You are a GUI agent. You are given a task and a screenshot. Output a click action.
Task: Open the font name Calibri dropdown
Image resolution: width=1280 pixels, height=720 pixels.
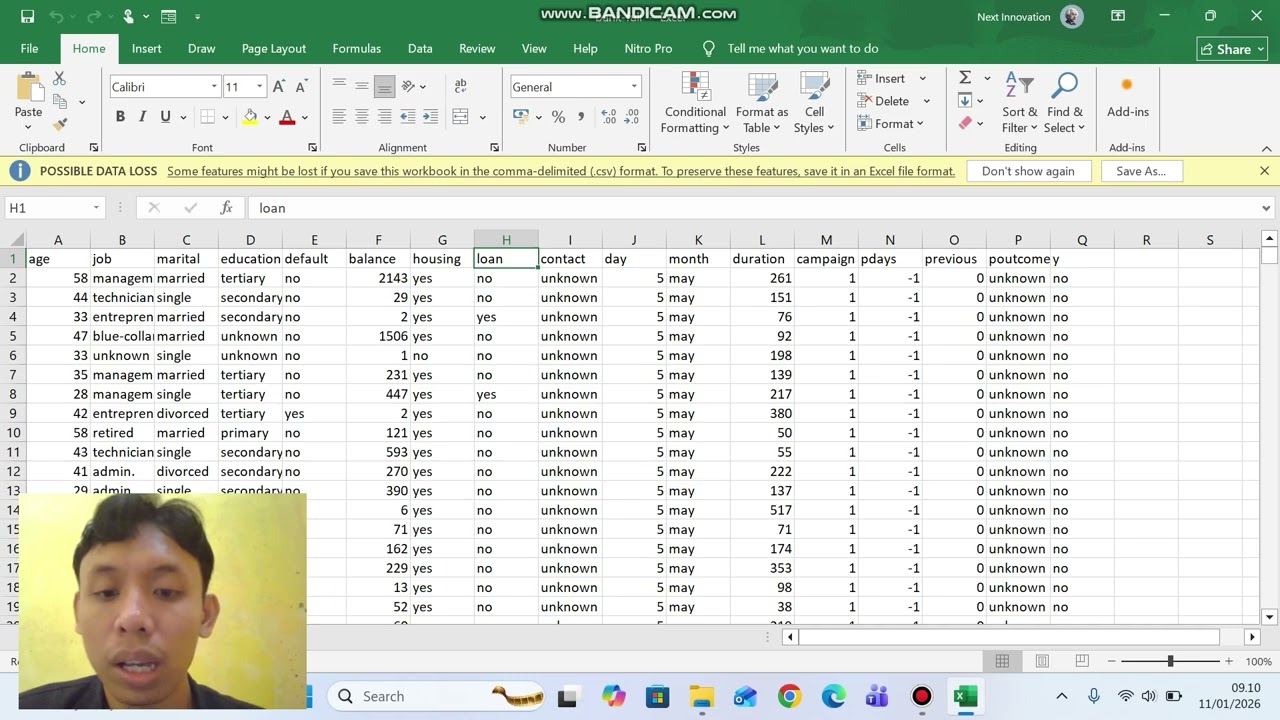pos(213,87)
